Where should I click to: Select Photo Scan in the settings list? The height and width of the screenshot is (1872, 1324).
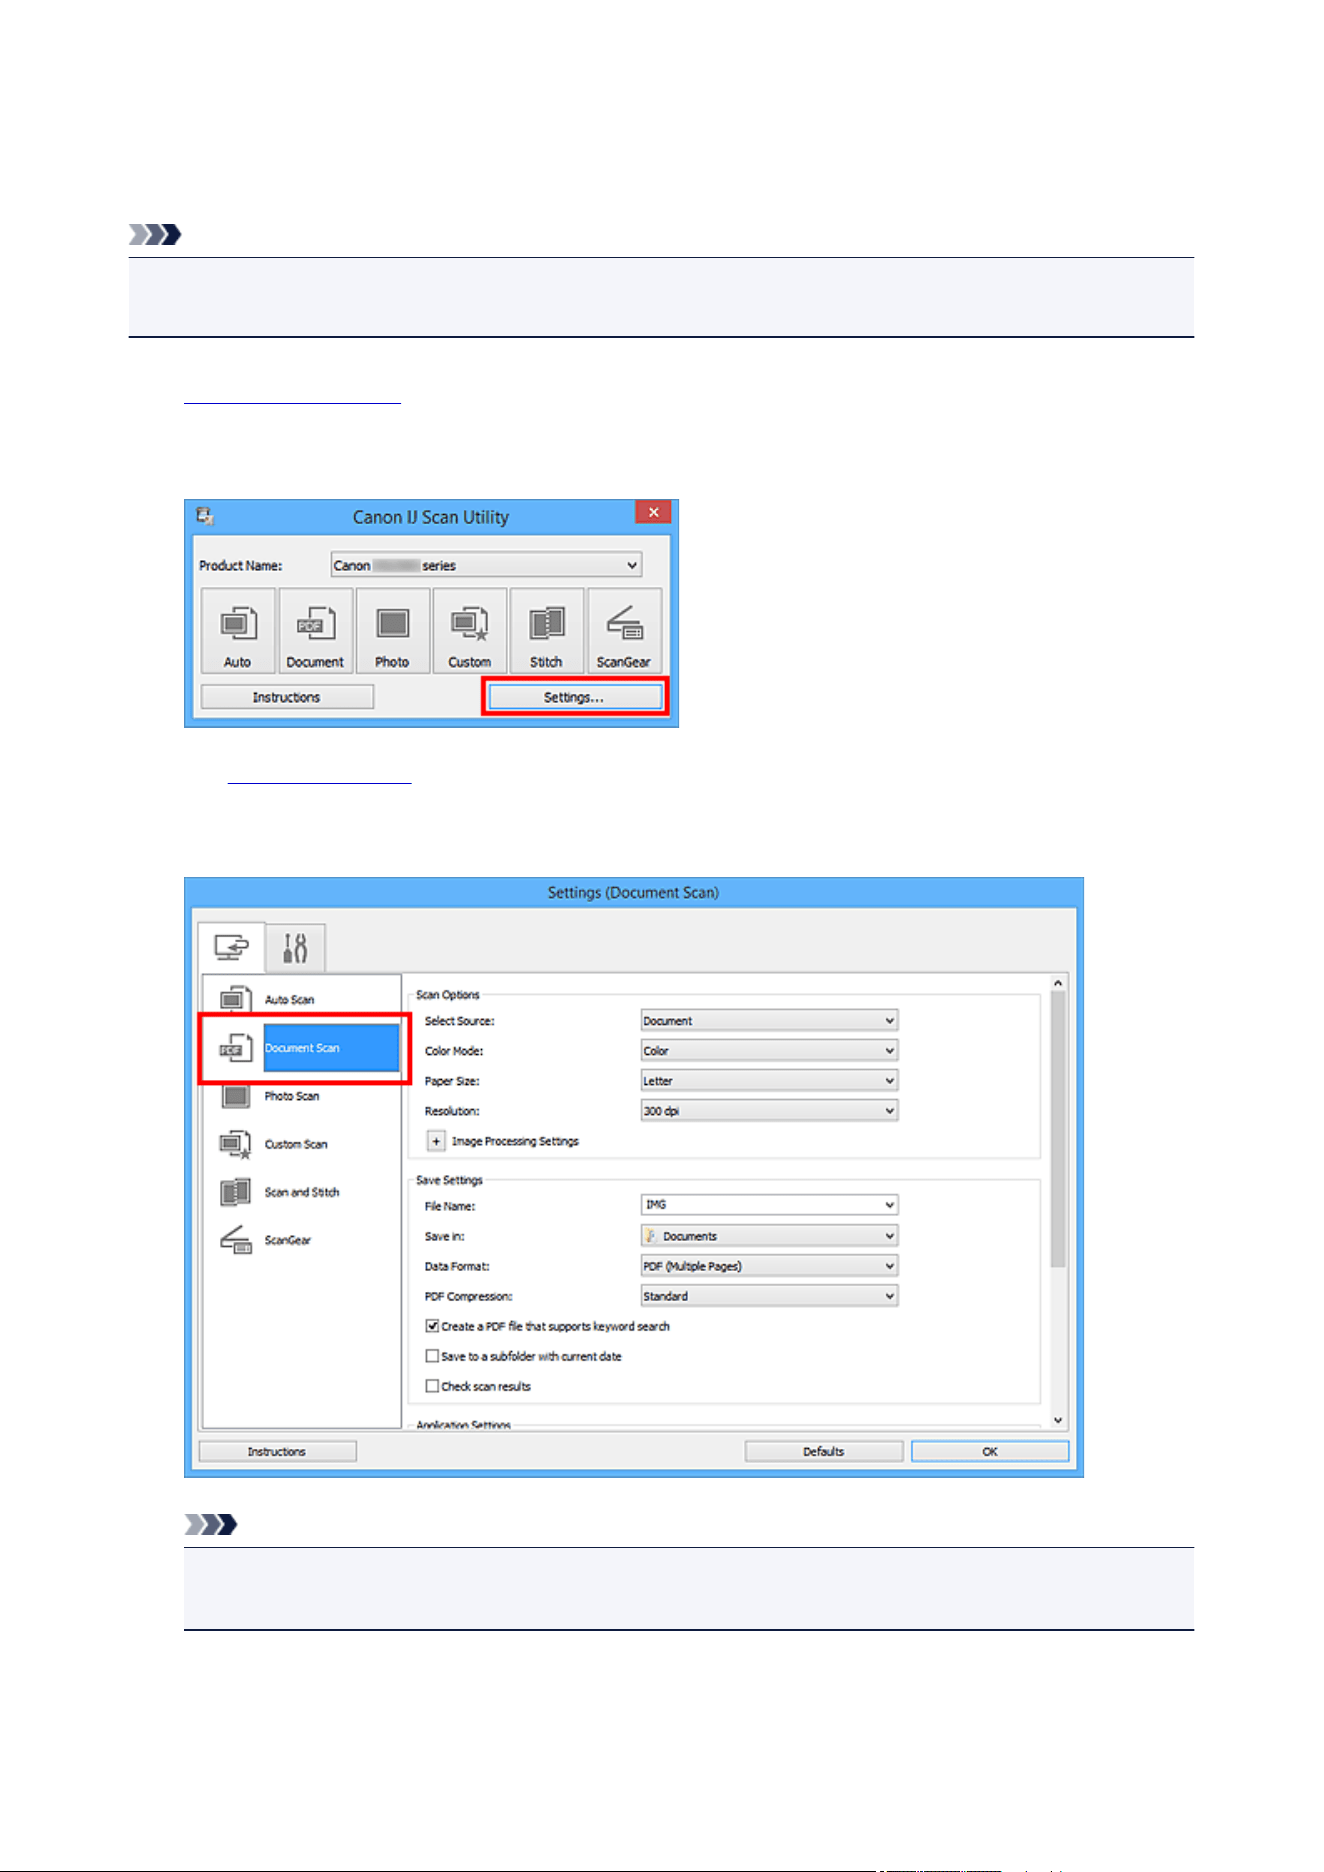pos(301,1096)
